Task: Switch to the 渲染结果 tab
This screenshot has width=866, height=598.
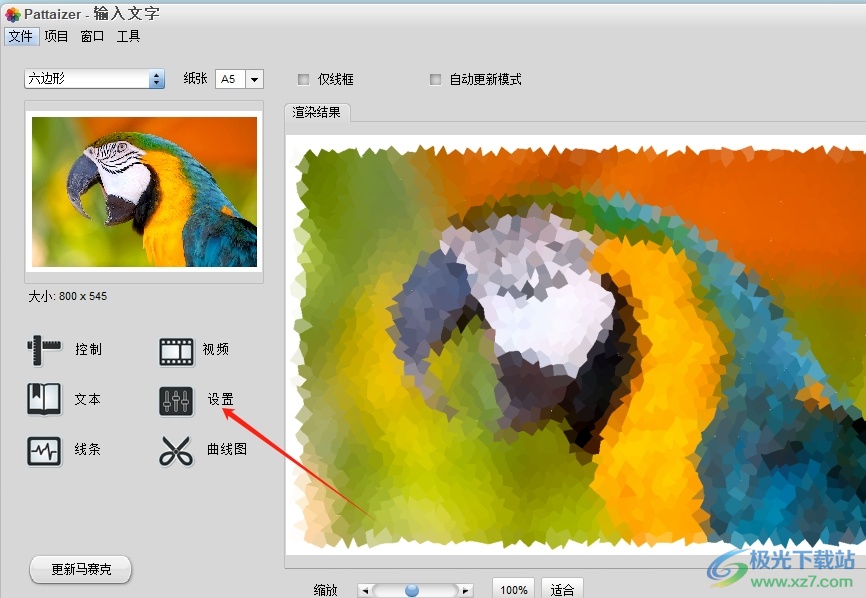Action: (x=316, y=112)
